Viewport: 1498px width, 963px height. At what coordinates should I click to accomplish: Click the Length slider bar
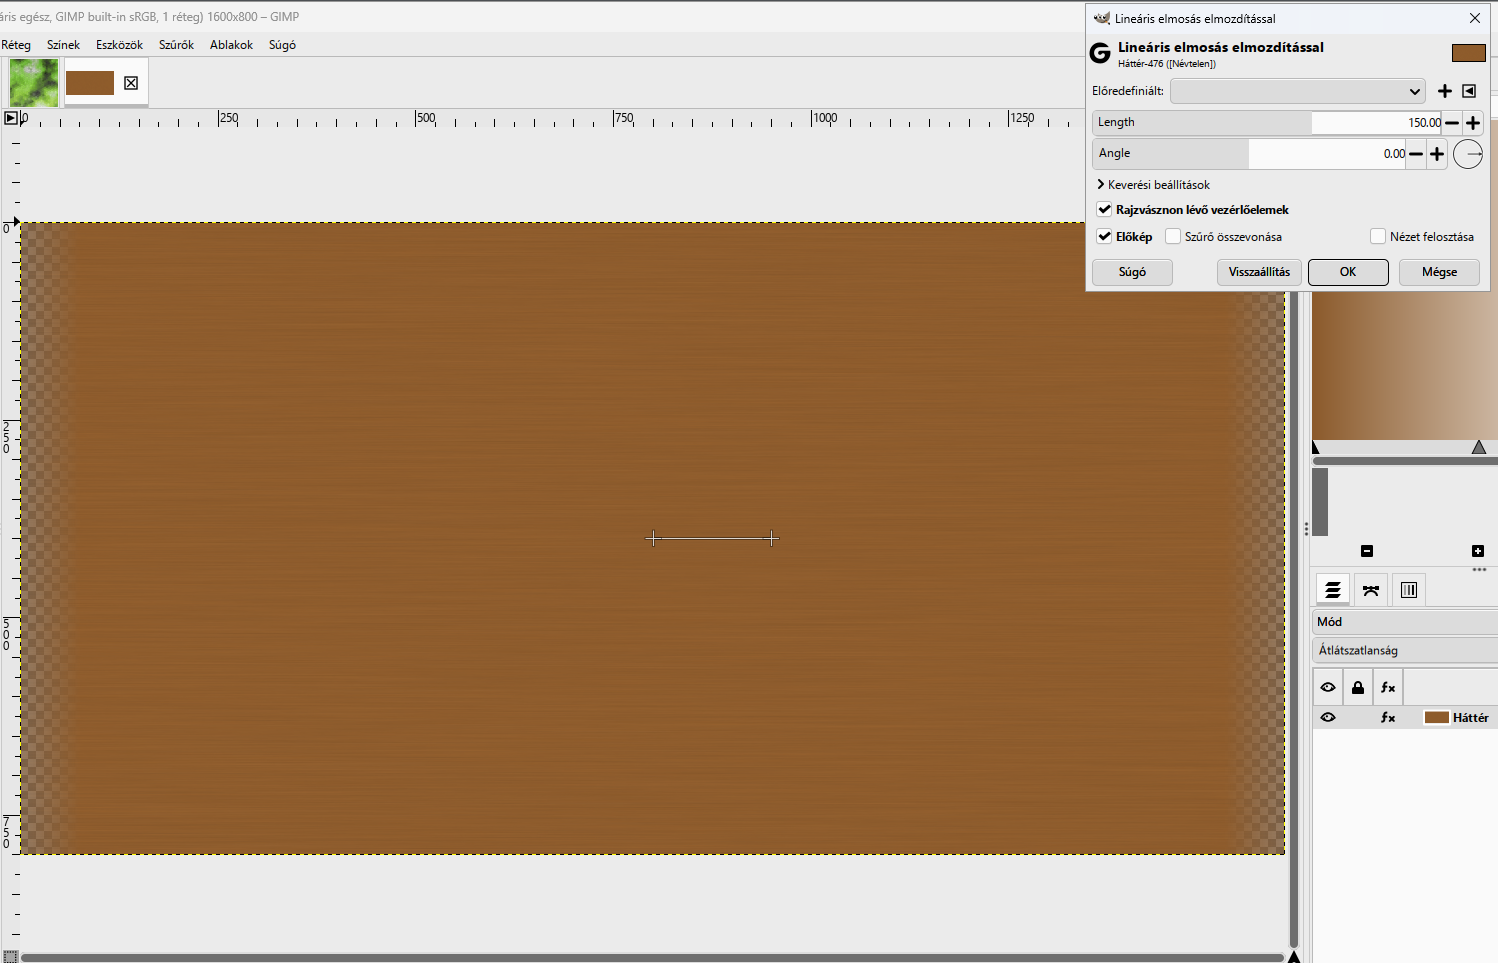[x=1267, y=123]
